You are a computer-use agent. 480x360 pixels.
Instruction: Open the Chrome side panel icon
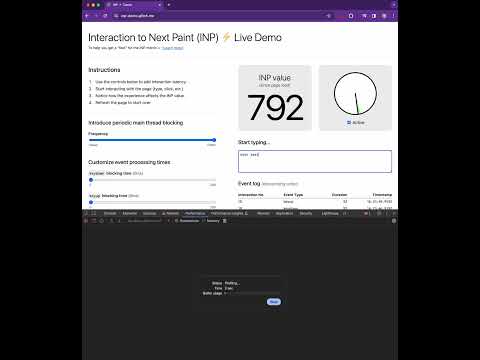[x=374, y=16]
